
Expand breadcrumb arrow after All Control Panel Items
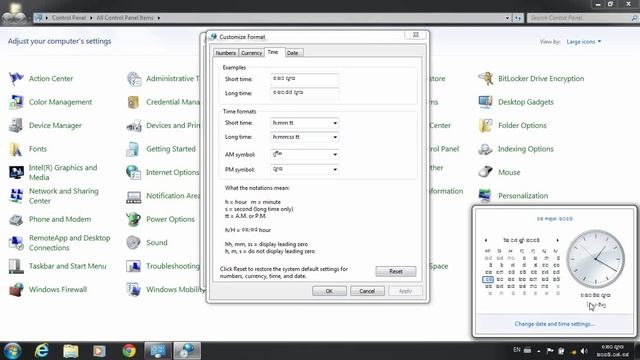point(159,18)
